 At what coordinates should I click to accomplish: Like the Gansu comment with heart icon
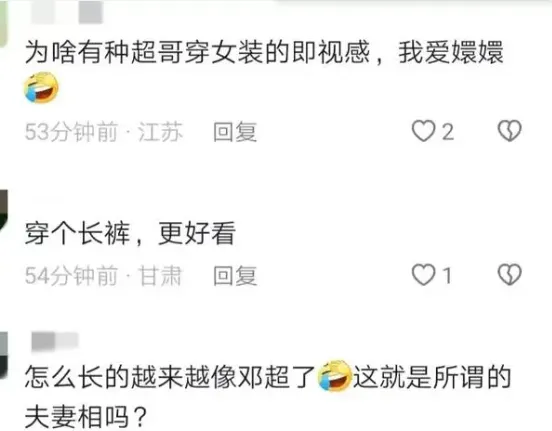(x=424, y=275)
